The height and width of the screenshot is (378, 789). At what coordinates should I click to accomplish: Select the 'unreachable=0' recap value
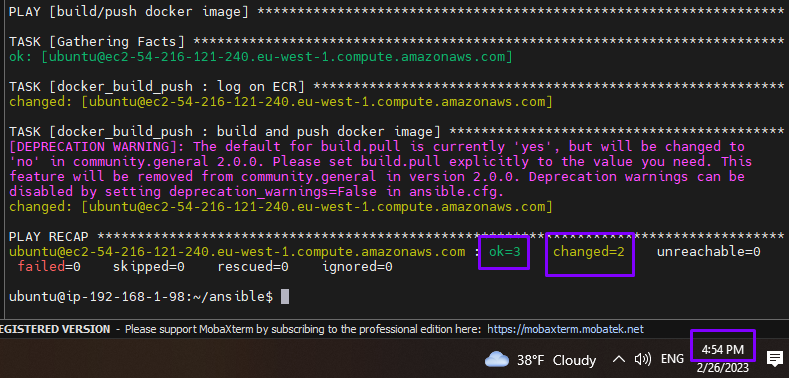point(708,252)
